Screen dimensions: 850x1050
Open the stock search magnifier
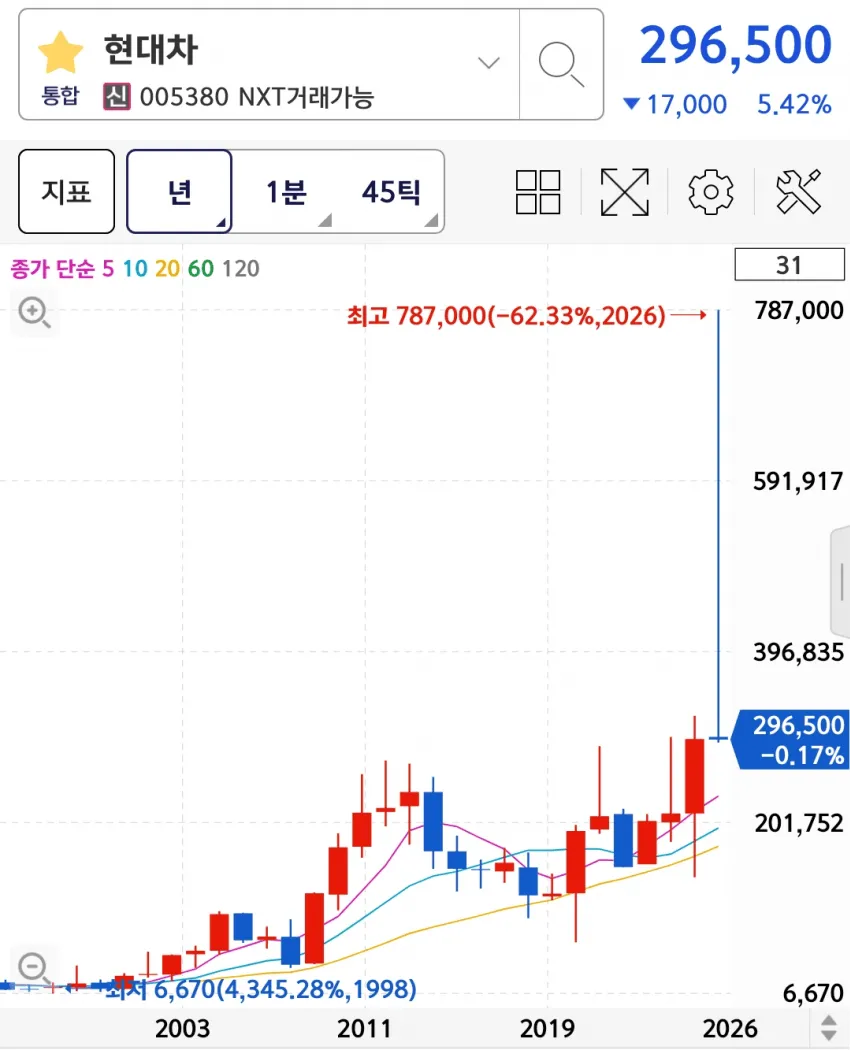pos(561,64)
